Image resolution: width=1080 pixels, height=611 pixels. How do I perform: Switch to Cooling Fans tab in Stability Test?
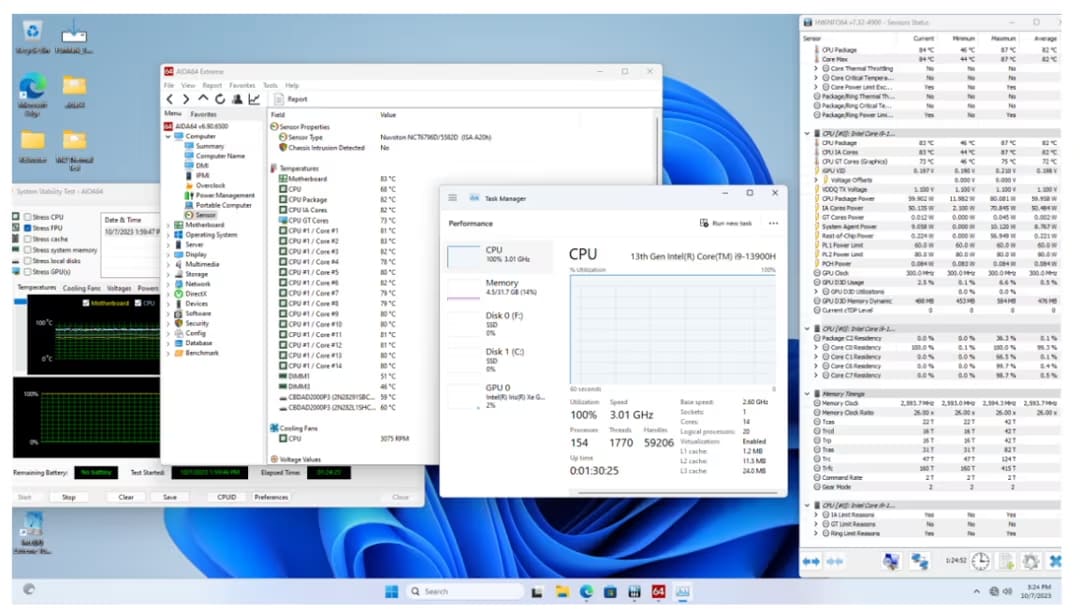[x=81, y=288]
